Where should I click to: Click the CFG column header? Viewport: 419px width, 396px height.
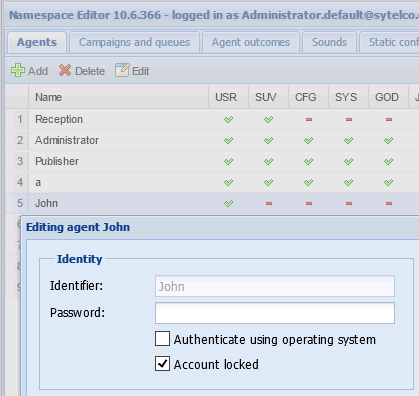(308, 97)
